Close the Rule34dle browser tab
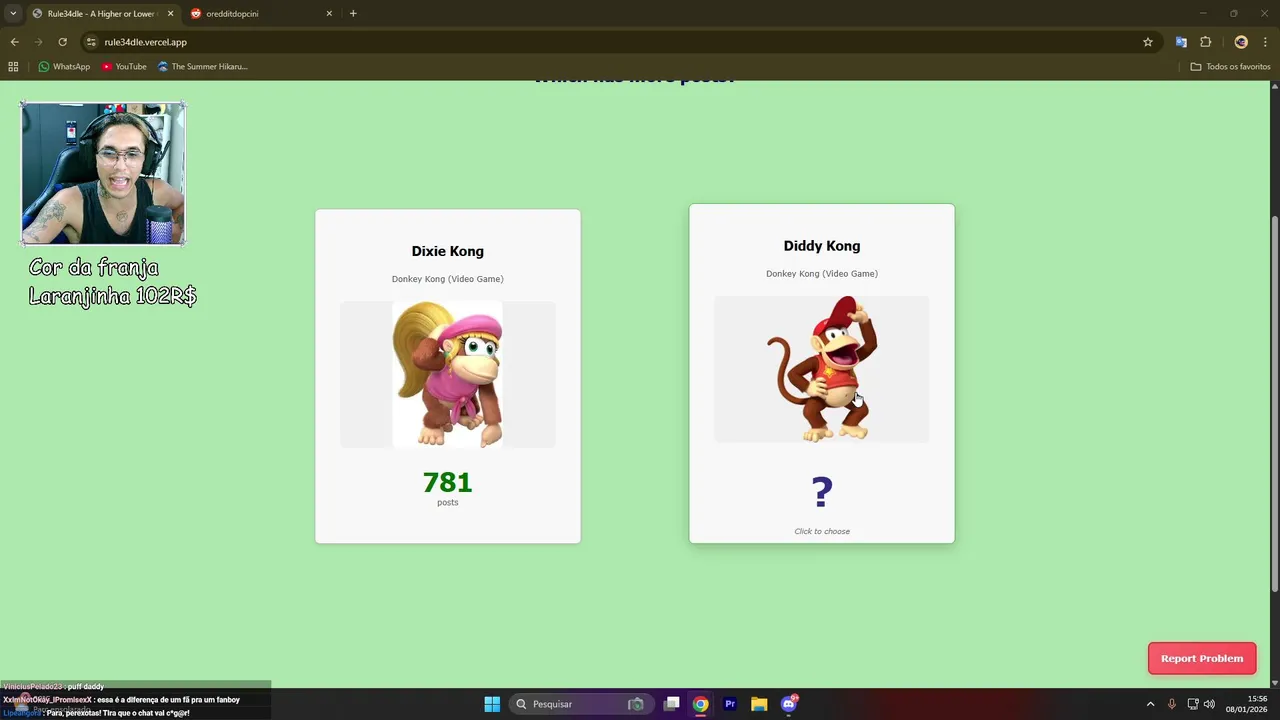This screenshot has width=1280, height=720. (x=170, y=13)
